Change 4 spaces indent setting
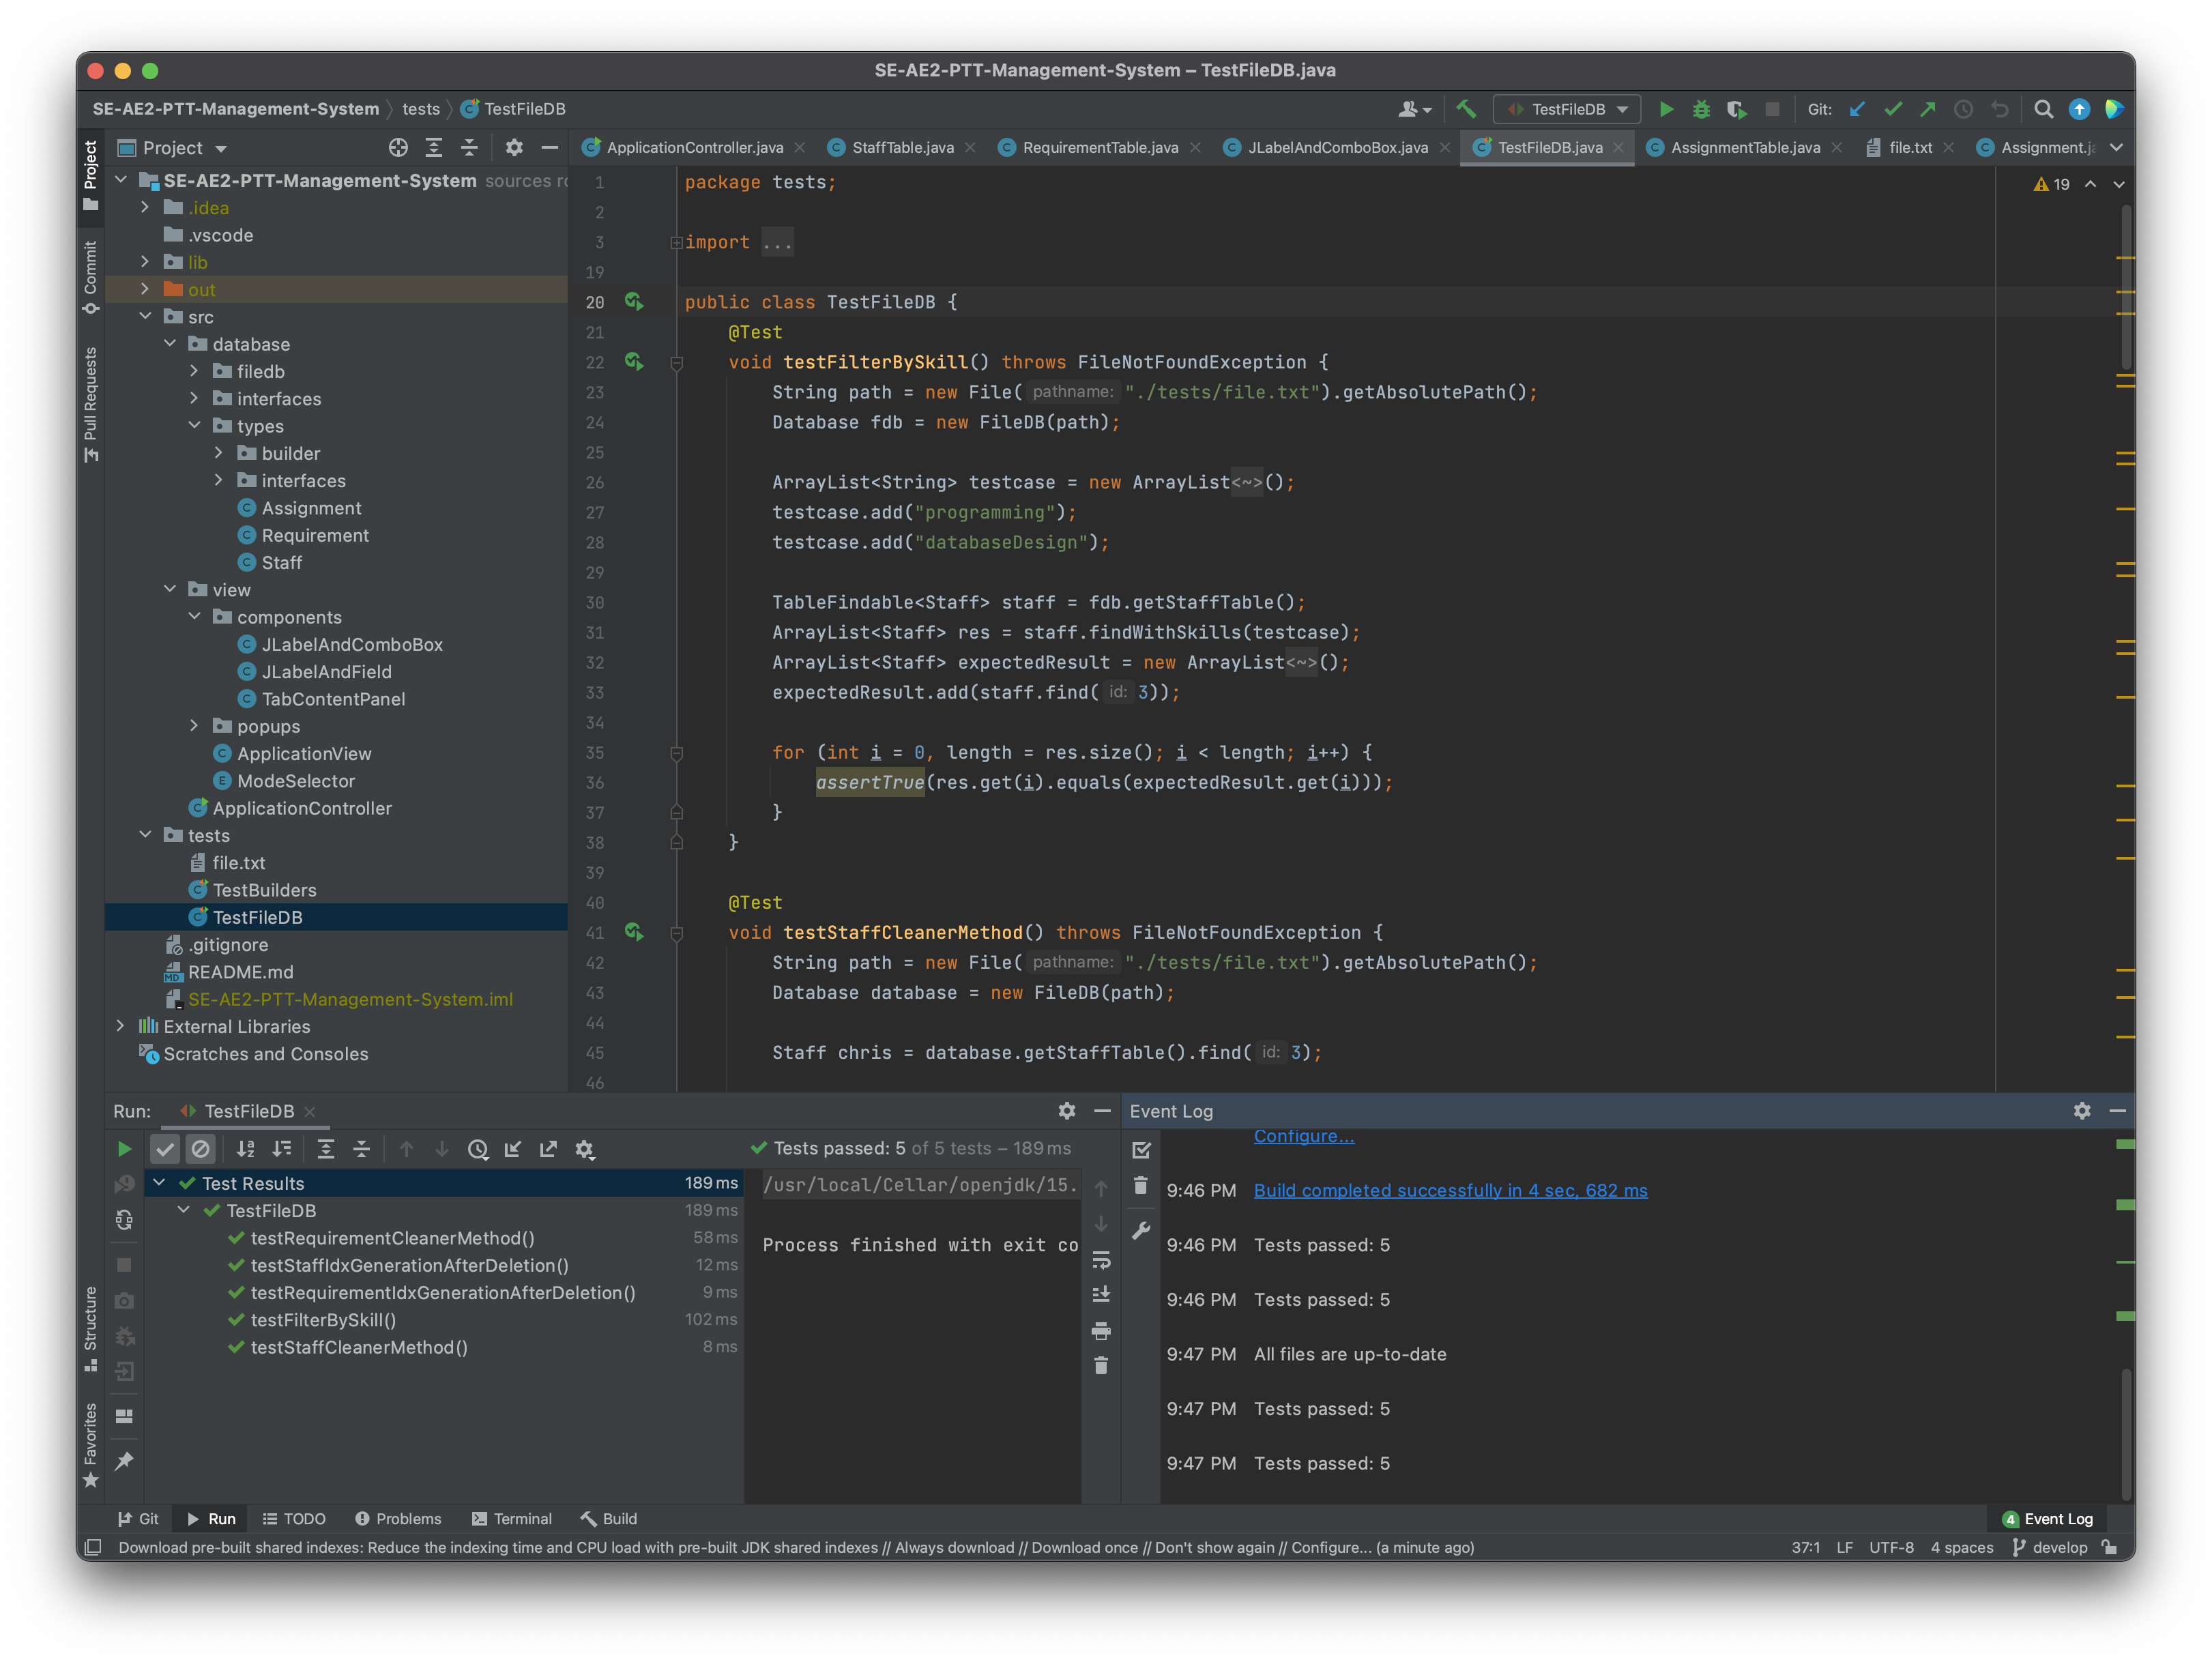2212x1662 pixels. pyautogui.click(x=1961, y=1547)
